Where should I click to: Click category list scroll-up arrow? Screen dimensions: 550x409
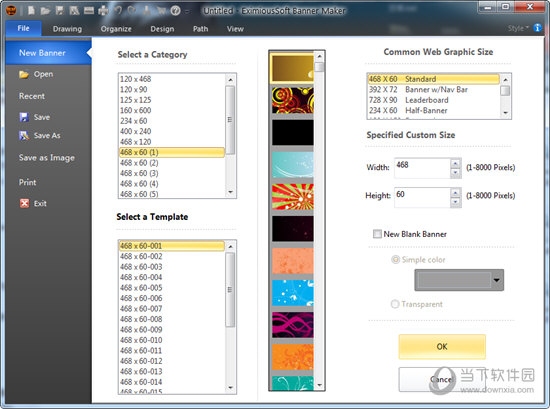[x=230, y=80]
